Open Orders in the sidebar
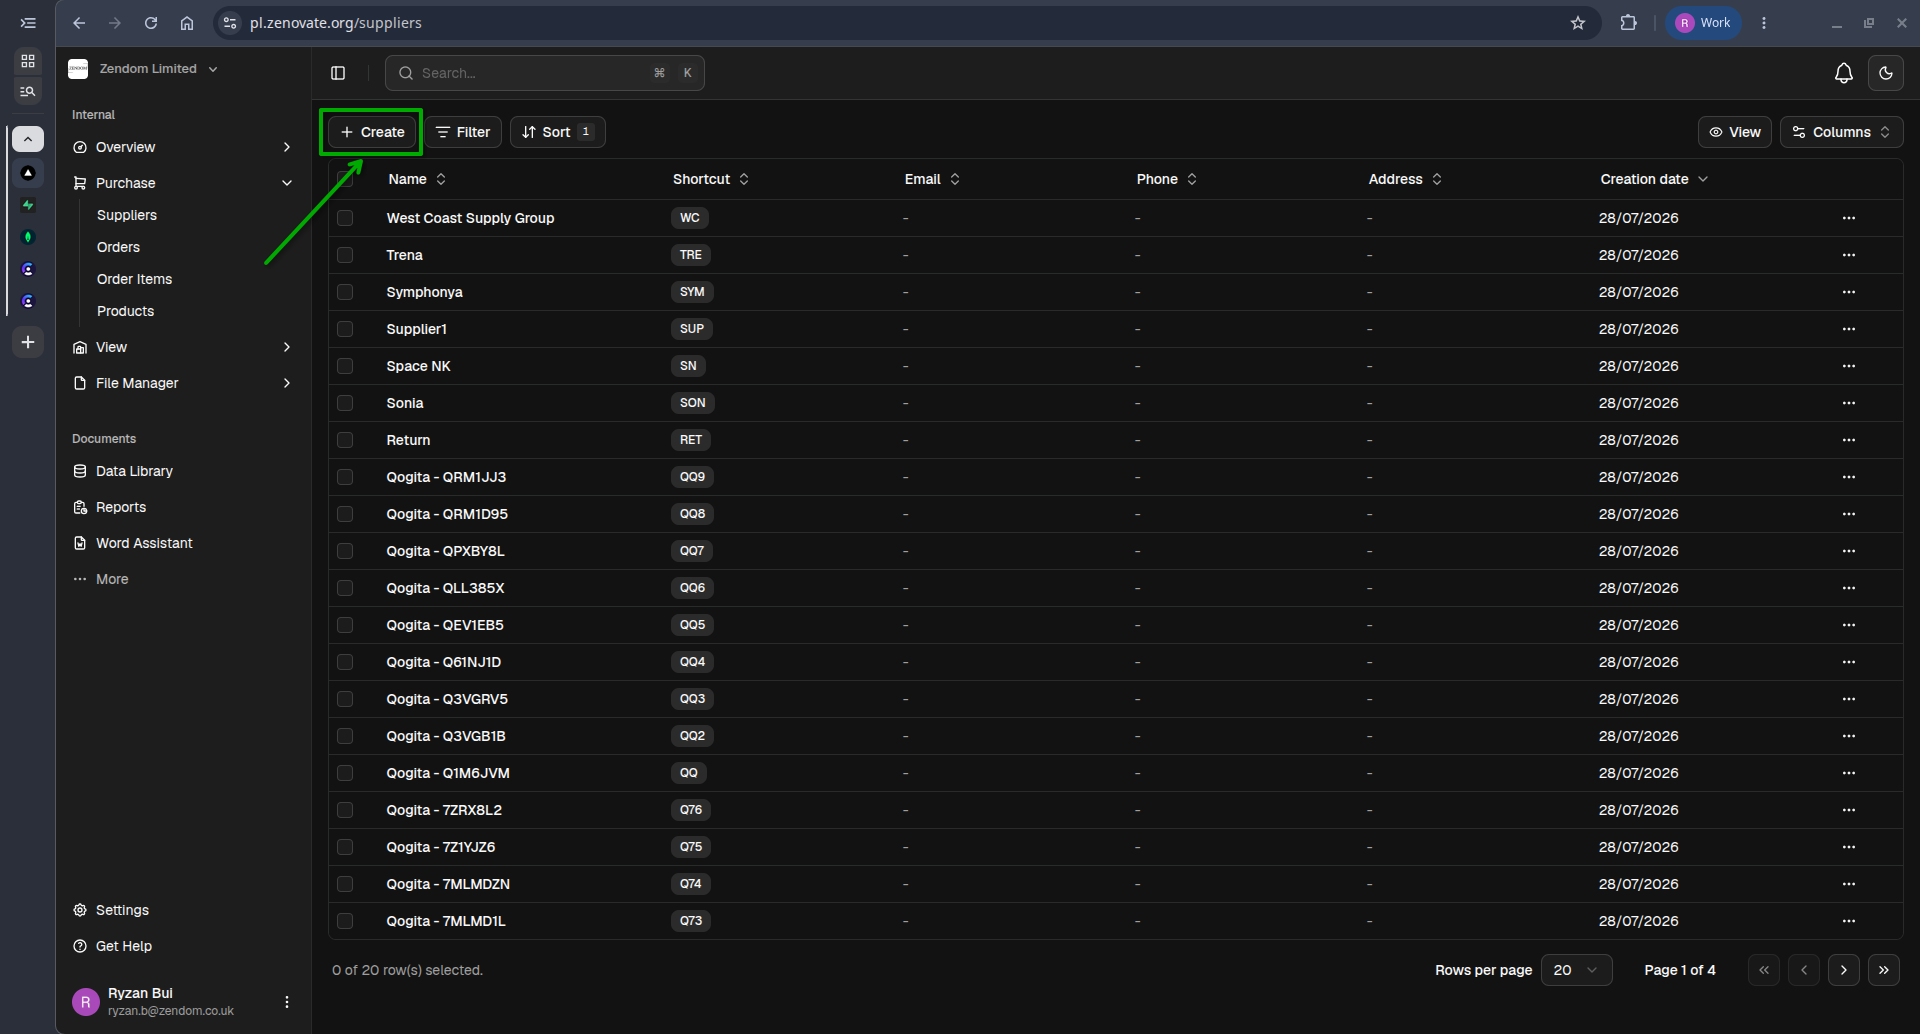The height and width of the screenshot is (1034, 1920). [x=118, y=247]
